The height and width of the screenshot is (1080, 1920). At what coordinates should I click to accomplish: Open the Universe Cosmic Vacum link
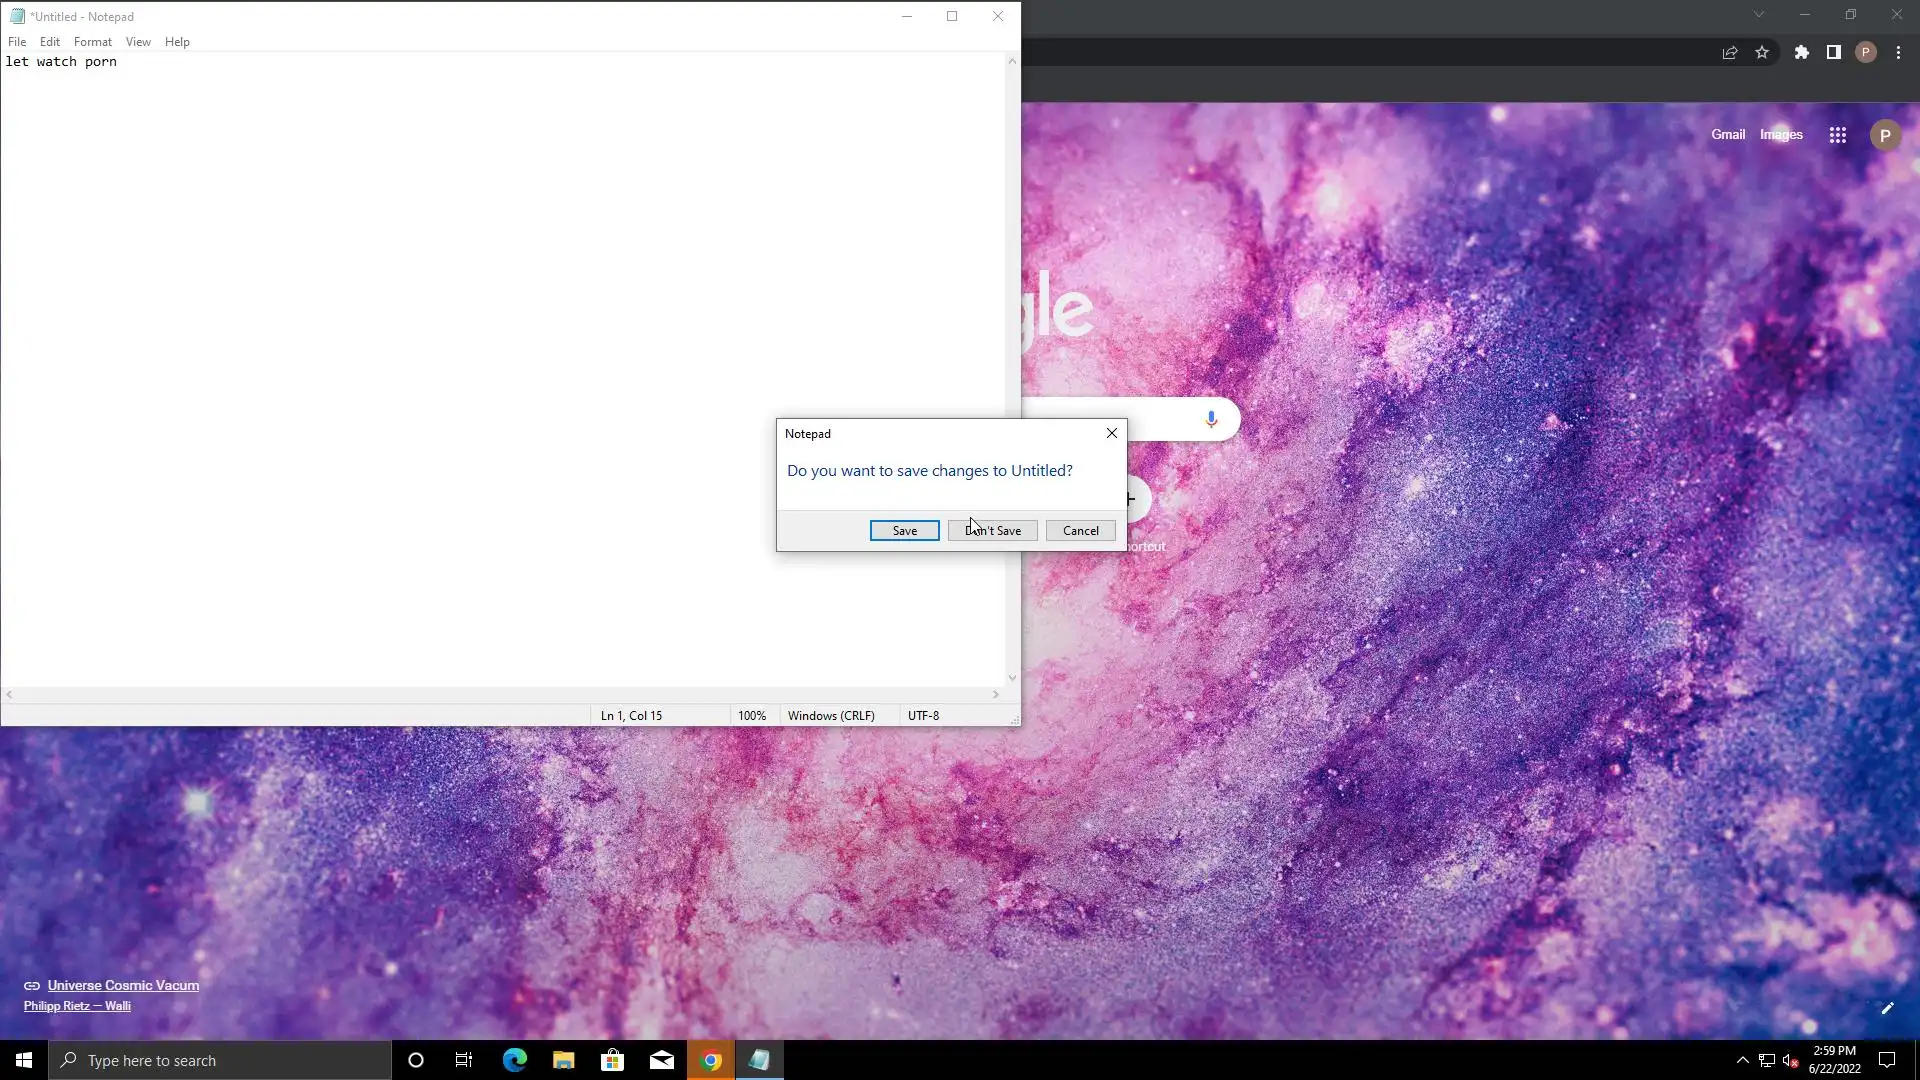(123, 985)
